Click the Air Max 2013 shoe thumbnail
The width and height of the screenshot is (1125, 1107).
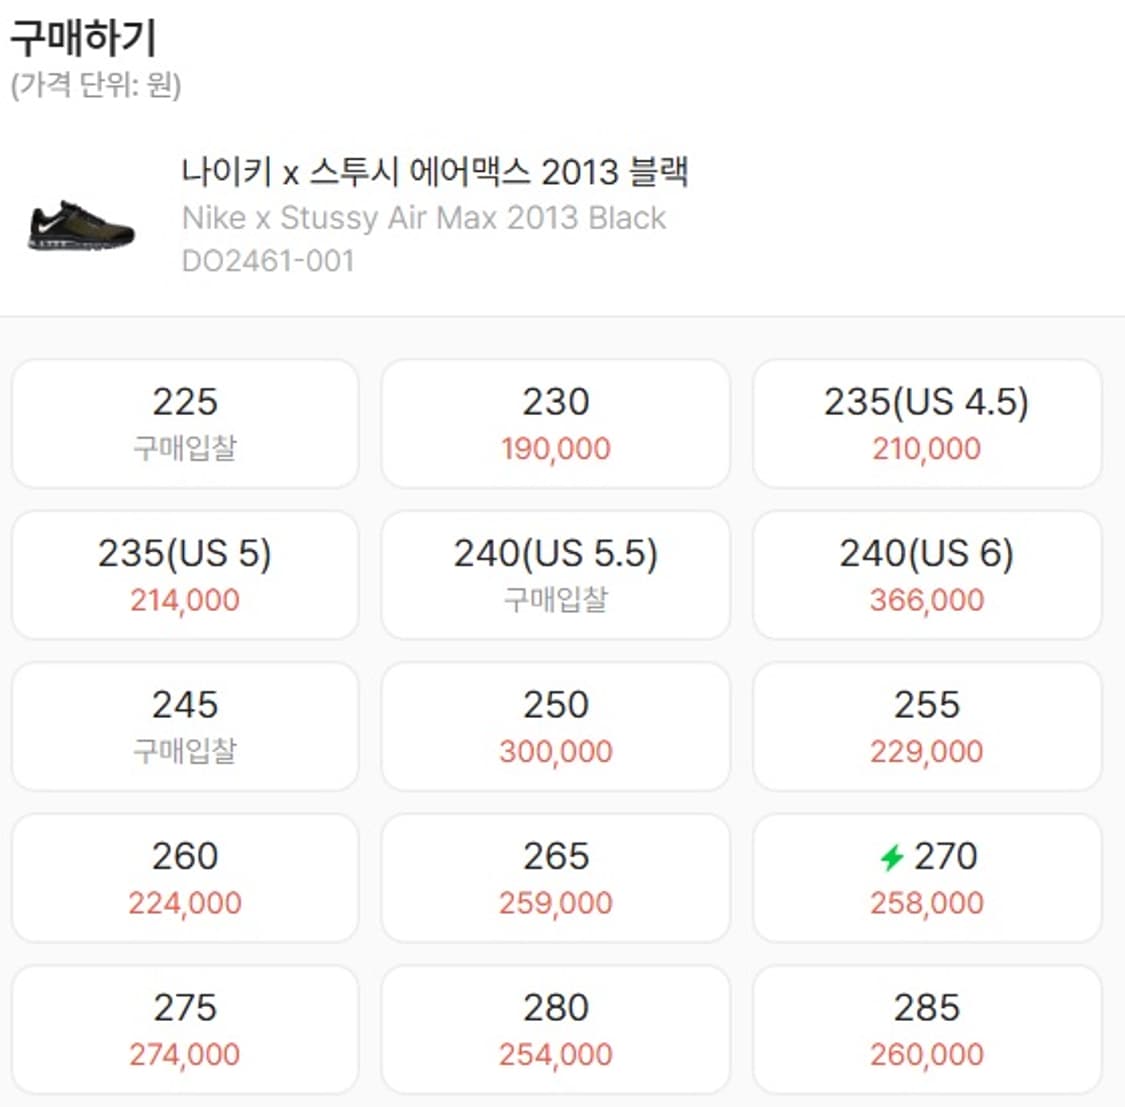tap(80, 225)
